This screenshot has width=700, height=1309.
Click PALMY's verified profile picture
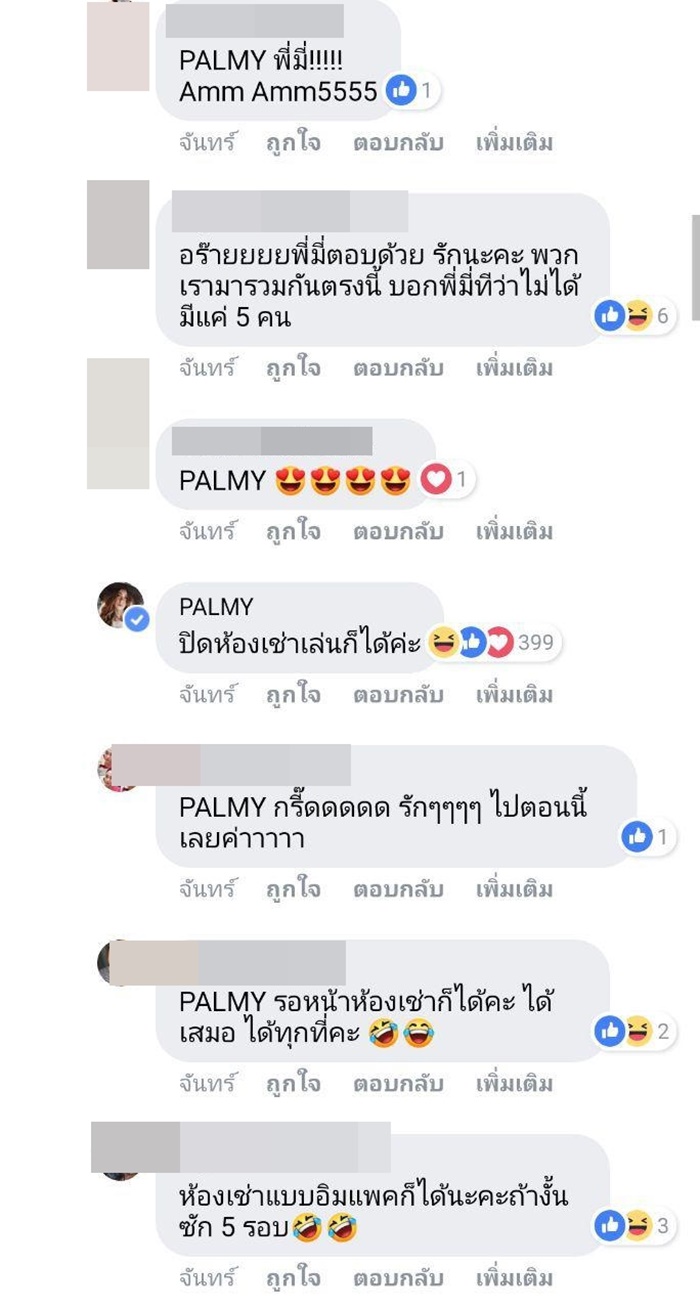[121, 606]
